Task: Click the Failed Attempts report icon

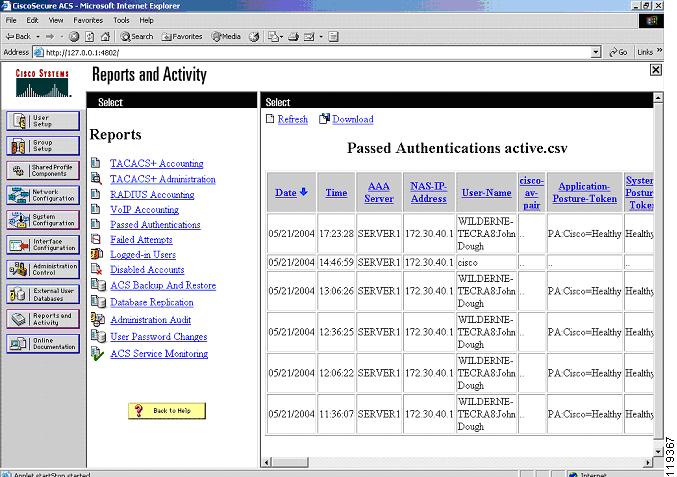Action: [x=96, y=239]
